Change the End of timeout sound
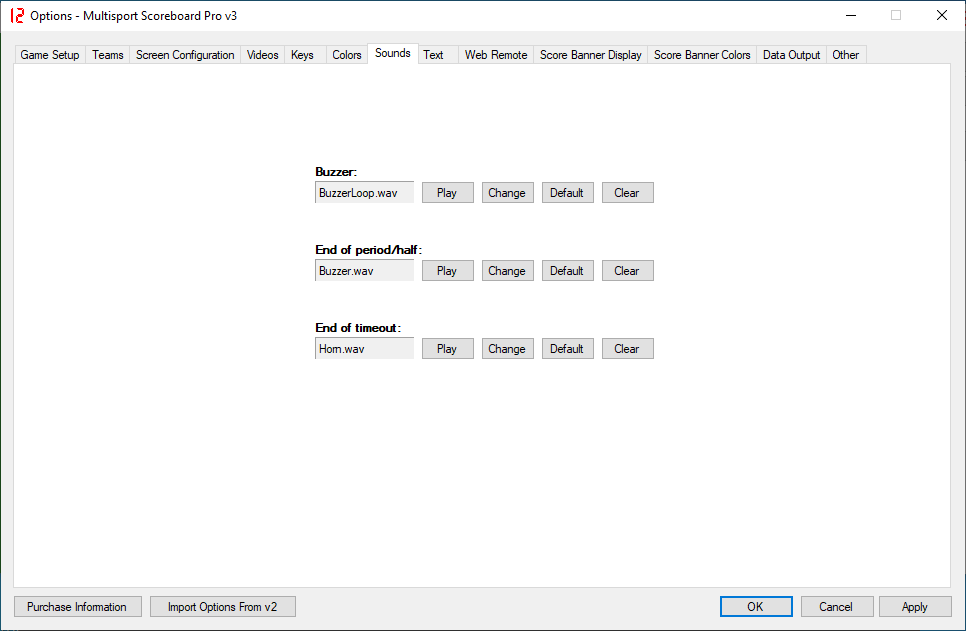Screen dimensions: 966x631 [x=507, y=349]
